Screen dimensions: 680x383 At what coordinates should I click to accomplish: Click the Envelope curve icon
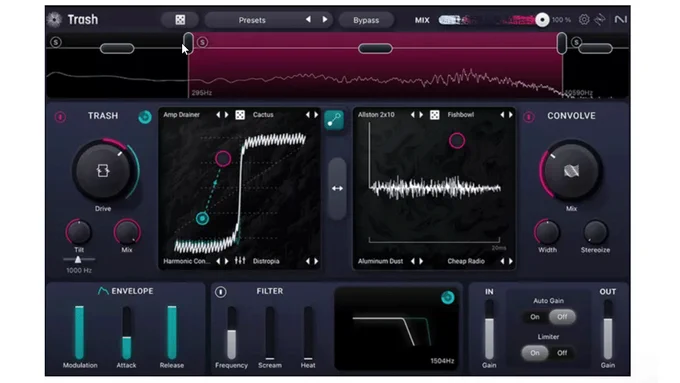(x=103, y=291)
